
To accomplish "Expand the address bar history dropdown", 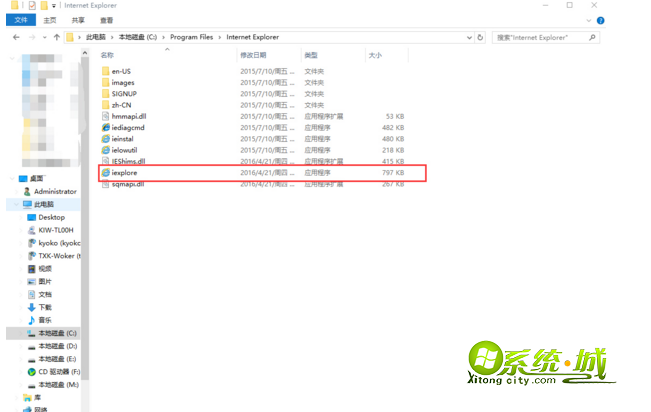I will click(x=469, y=37).
